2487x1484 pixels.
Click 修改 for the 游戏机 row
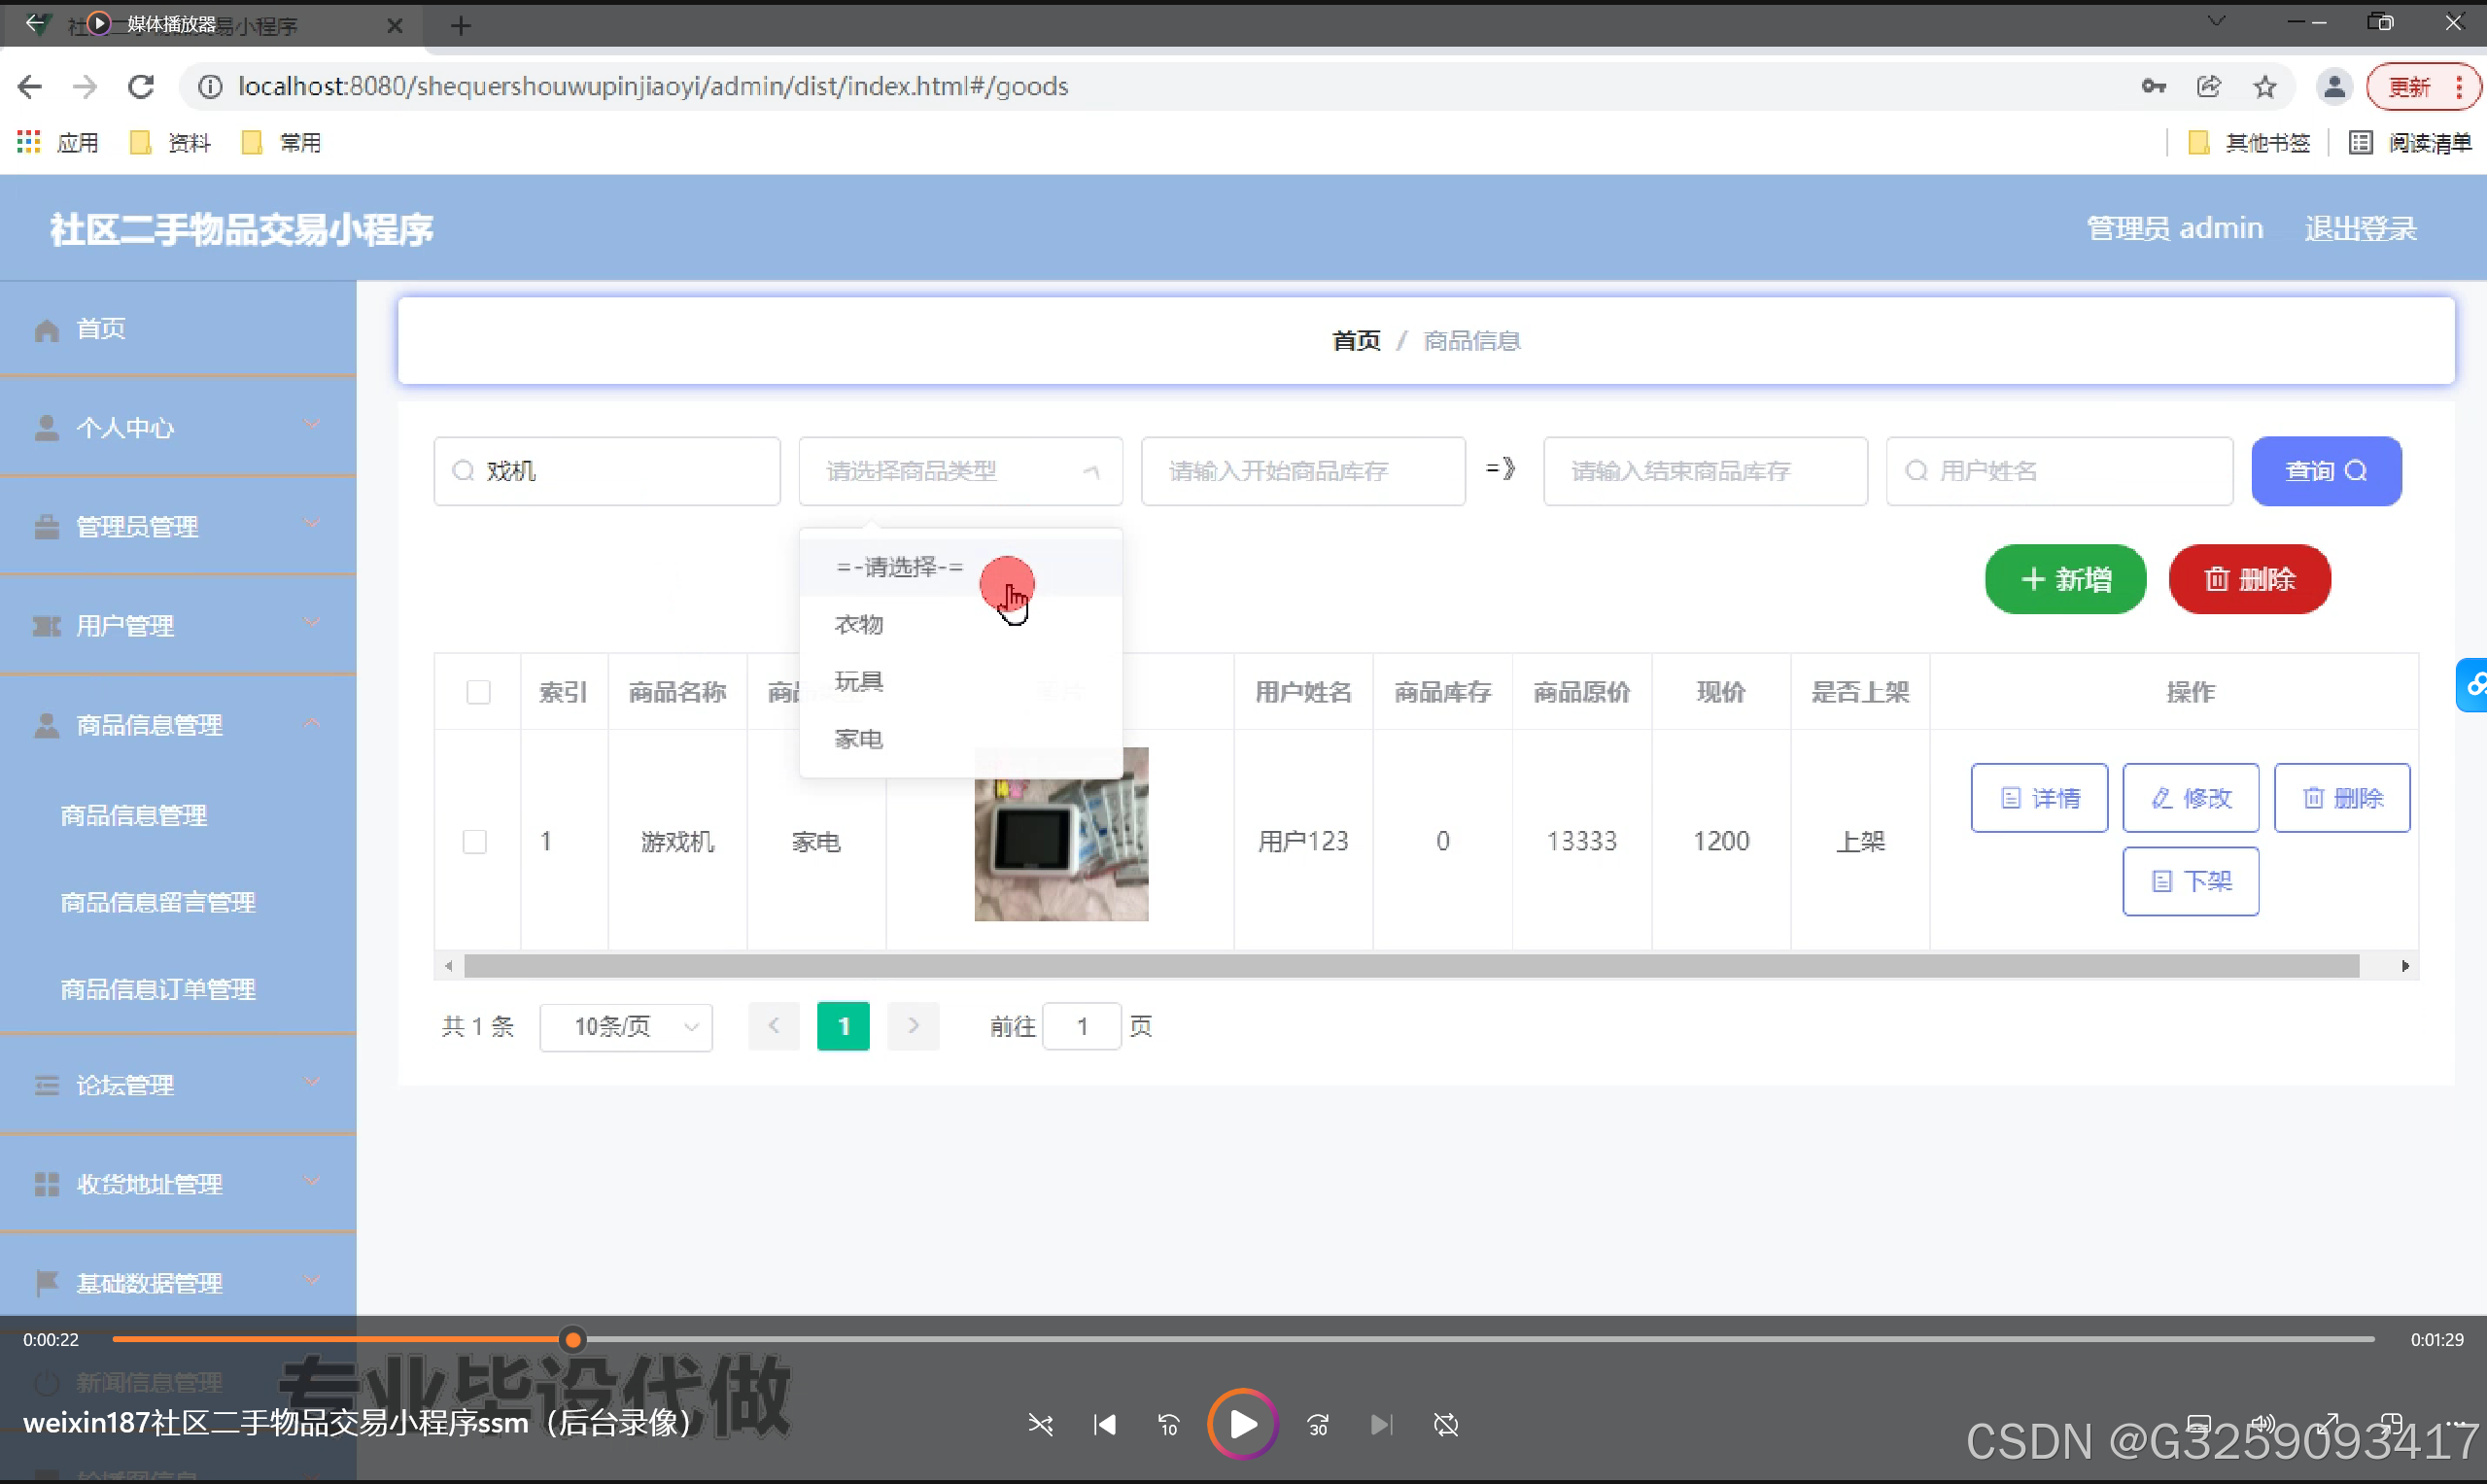point(2190,798)
